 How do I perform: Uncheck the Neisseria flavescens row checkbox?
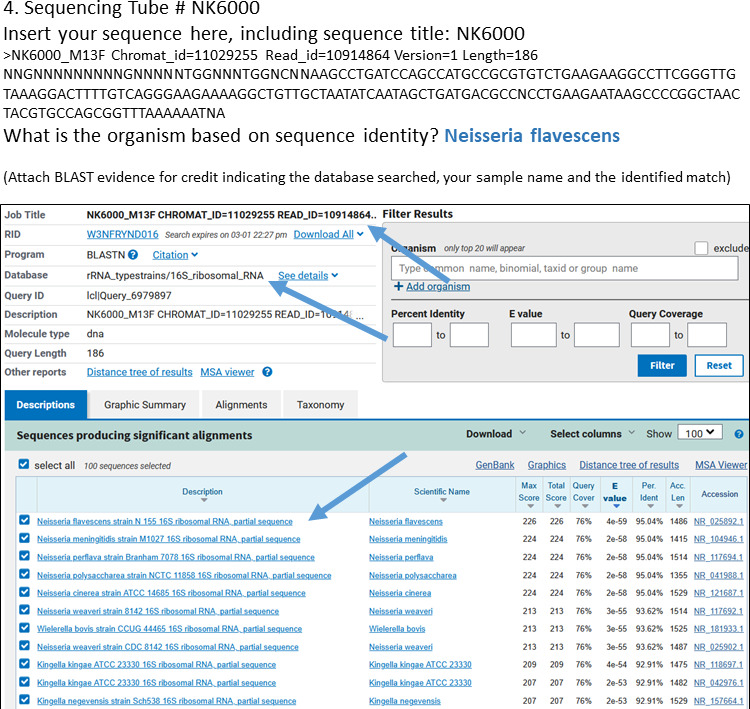[x=25, y=522]
